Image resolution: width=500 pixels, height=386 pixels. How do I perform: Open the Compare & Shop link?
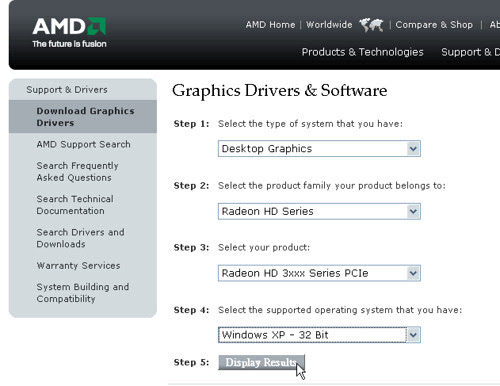tap(434, 25)
